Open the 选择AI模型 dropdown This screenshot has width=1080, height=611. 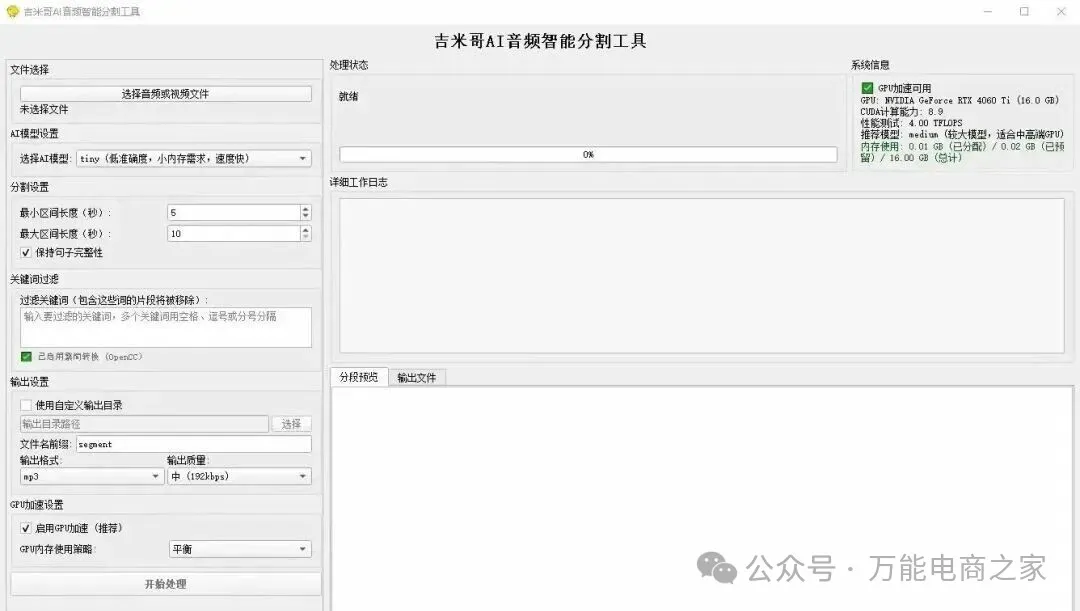(x=194, y=159)
